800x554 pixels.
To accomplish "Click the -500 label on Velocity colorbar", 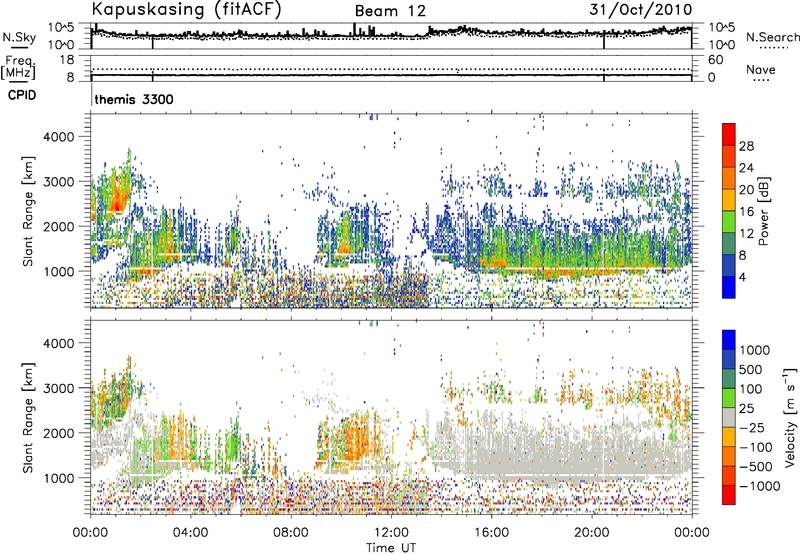I will [x=756, y=466].
